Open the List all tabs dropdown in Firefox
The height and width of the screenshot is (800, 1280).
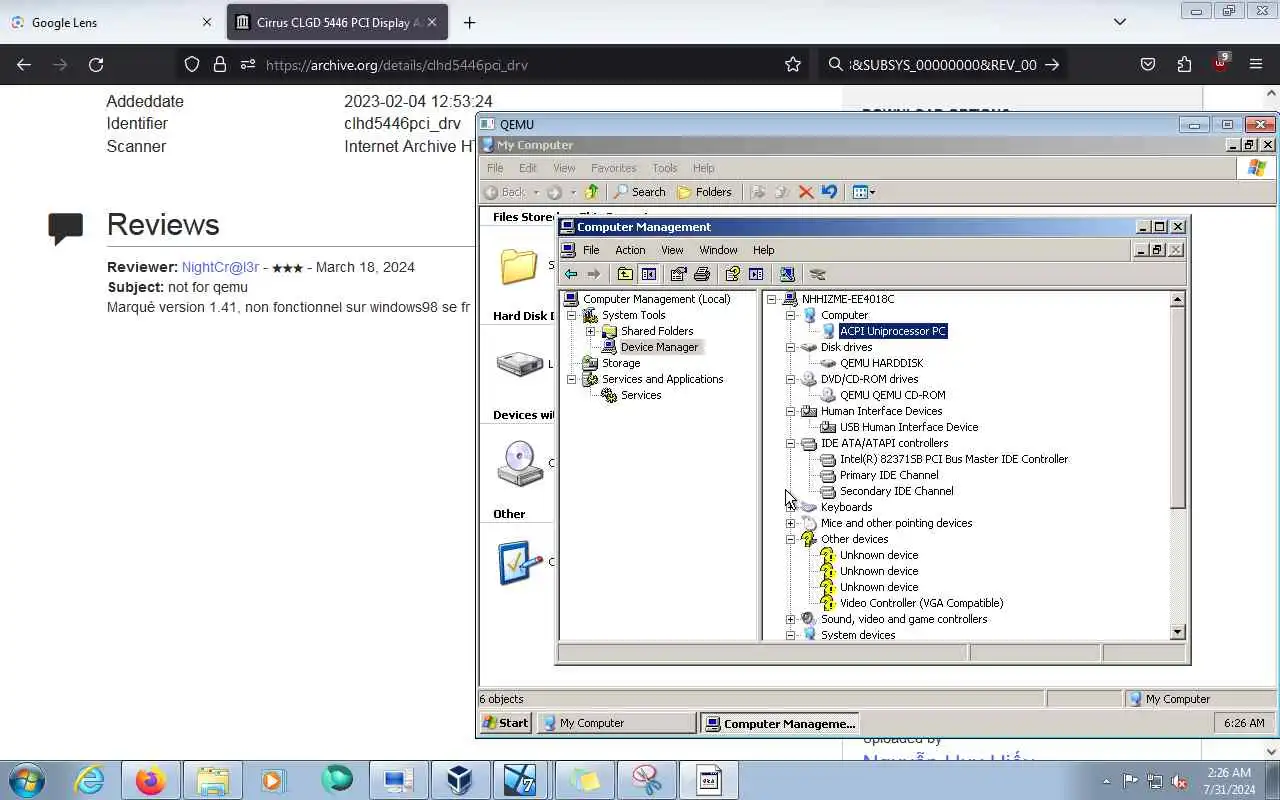[1120, 22]
